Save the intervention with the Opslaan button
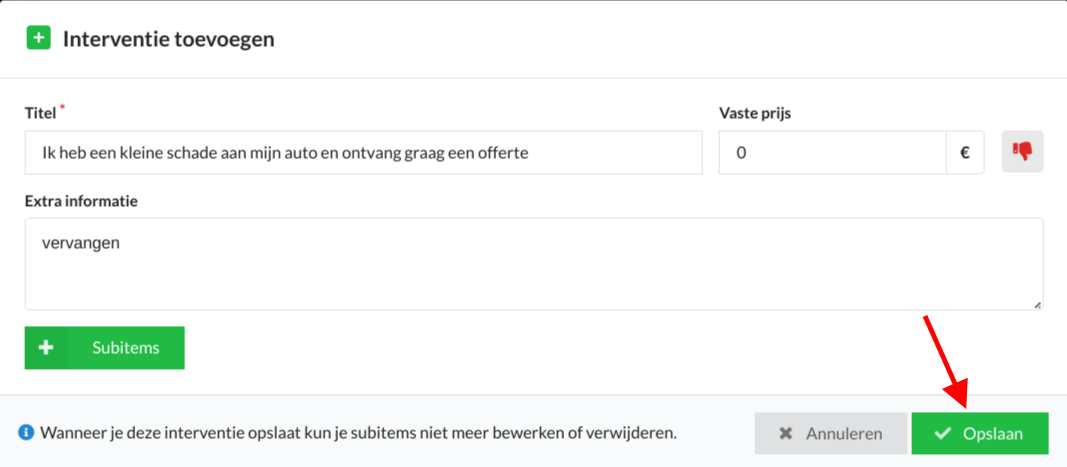 980,434
